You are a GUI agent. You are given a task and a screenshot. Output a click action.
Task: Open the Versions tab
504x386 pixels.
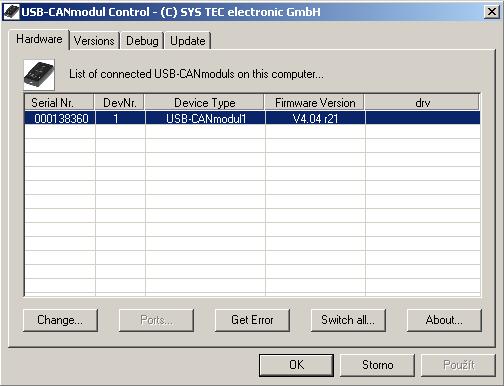(x=94, y=41)
